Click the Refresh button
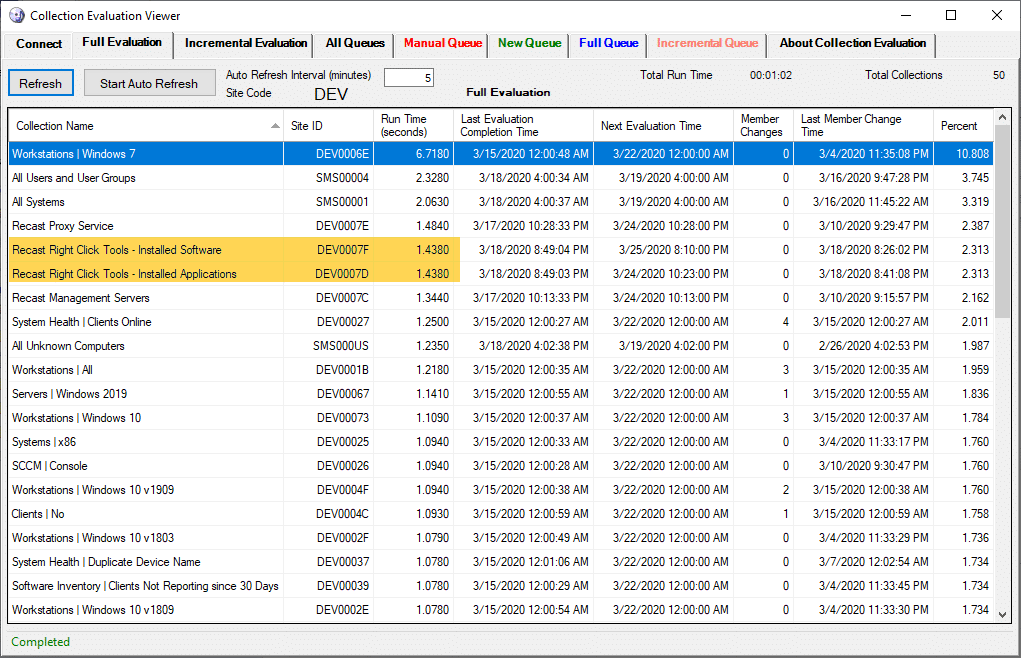The height and width of the screenshot is (658, 1021). [40, 82]
